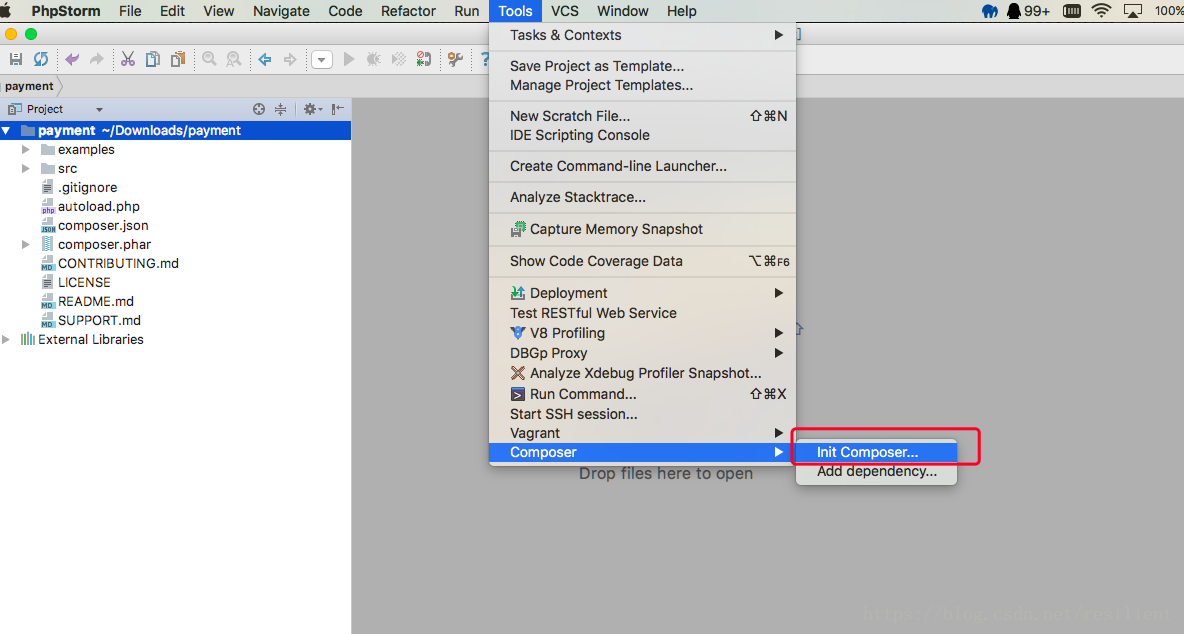Choose Save Project as Template...
The image size is (1184, 634).
pos(643,66)
